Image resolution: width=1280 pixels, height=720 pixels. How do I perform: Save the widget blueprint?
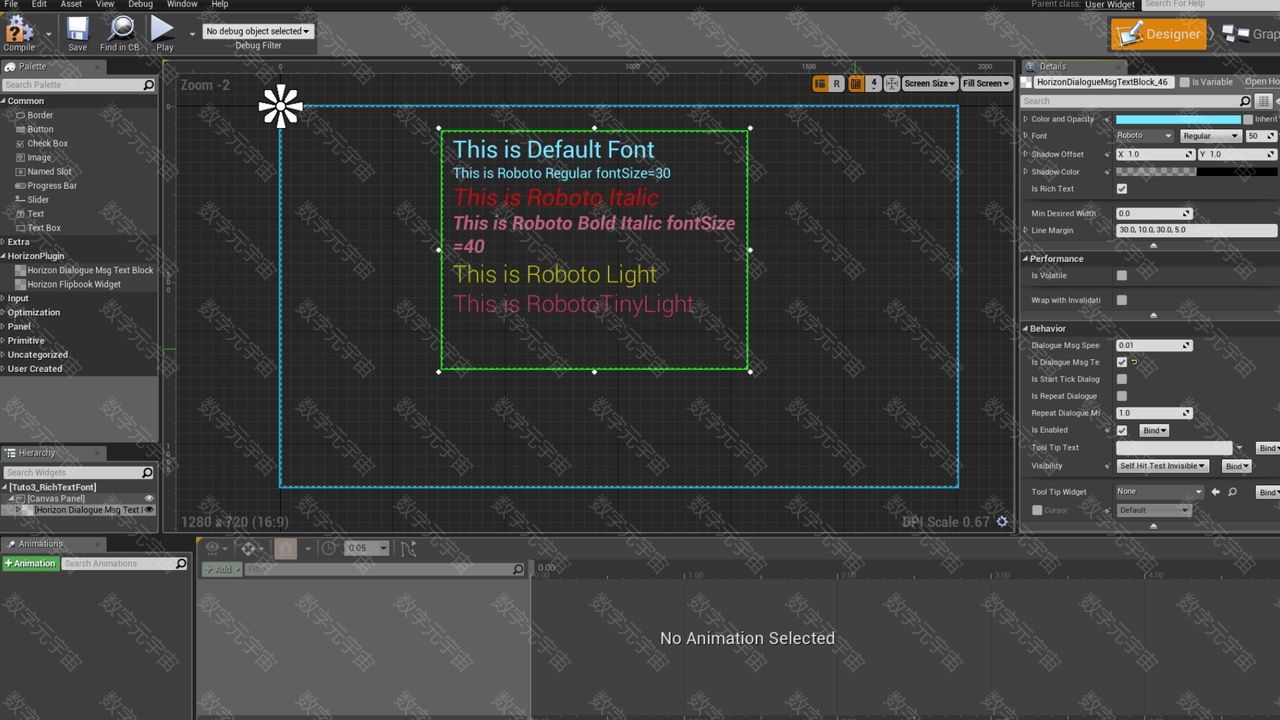coord(77,33)
